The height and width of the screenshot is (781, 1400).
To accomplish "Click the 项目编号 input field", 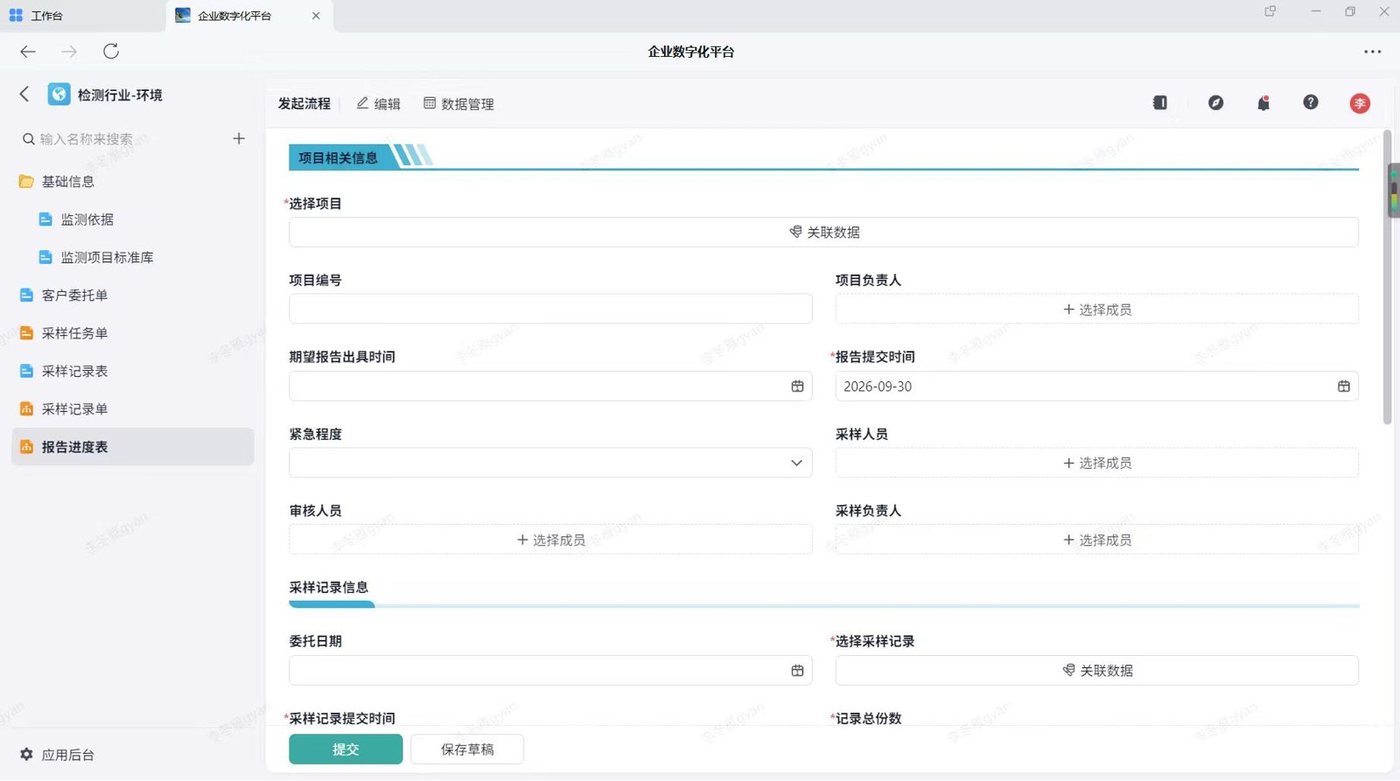I will click(551, 309).
